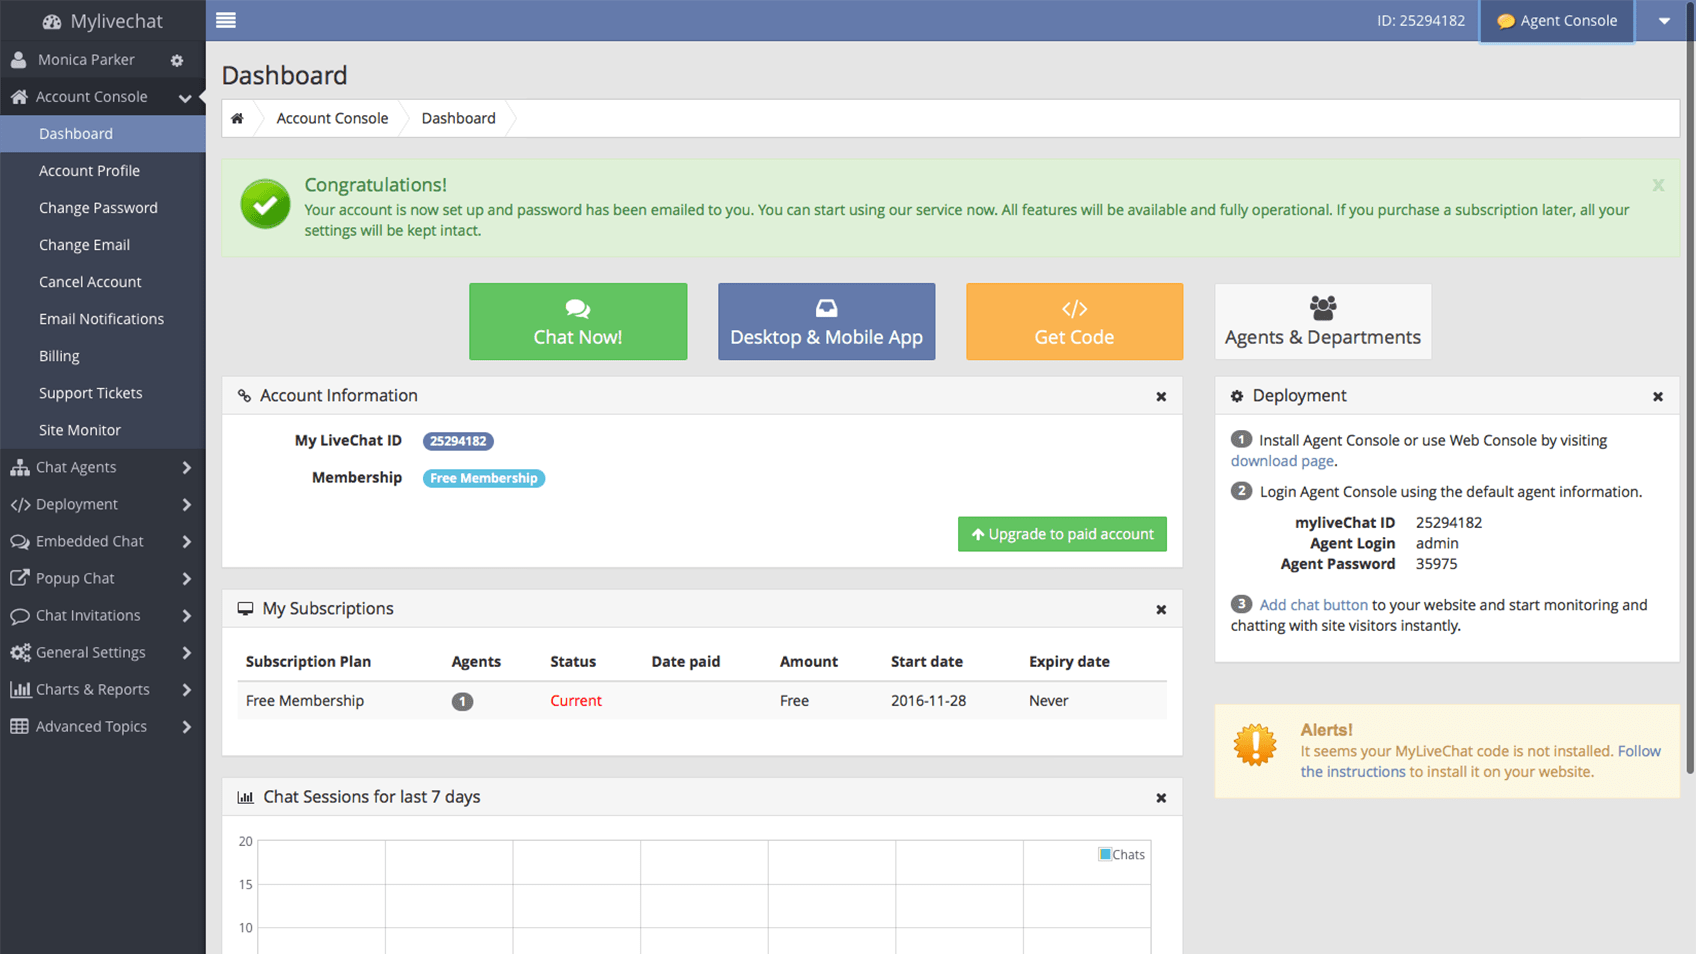Click the home icon in breadcrumb
The width and height of the screenshot is (1696, 954).
[237, 118]
